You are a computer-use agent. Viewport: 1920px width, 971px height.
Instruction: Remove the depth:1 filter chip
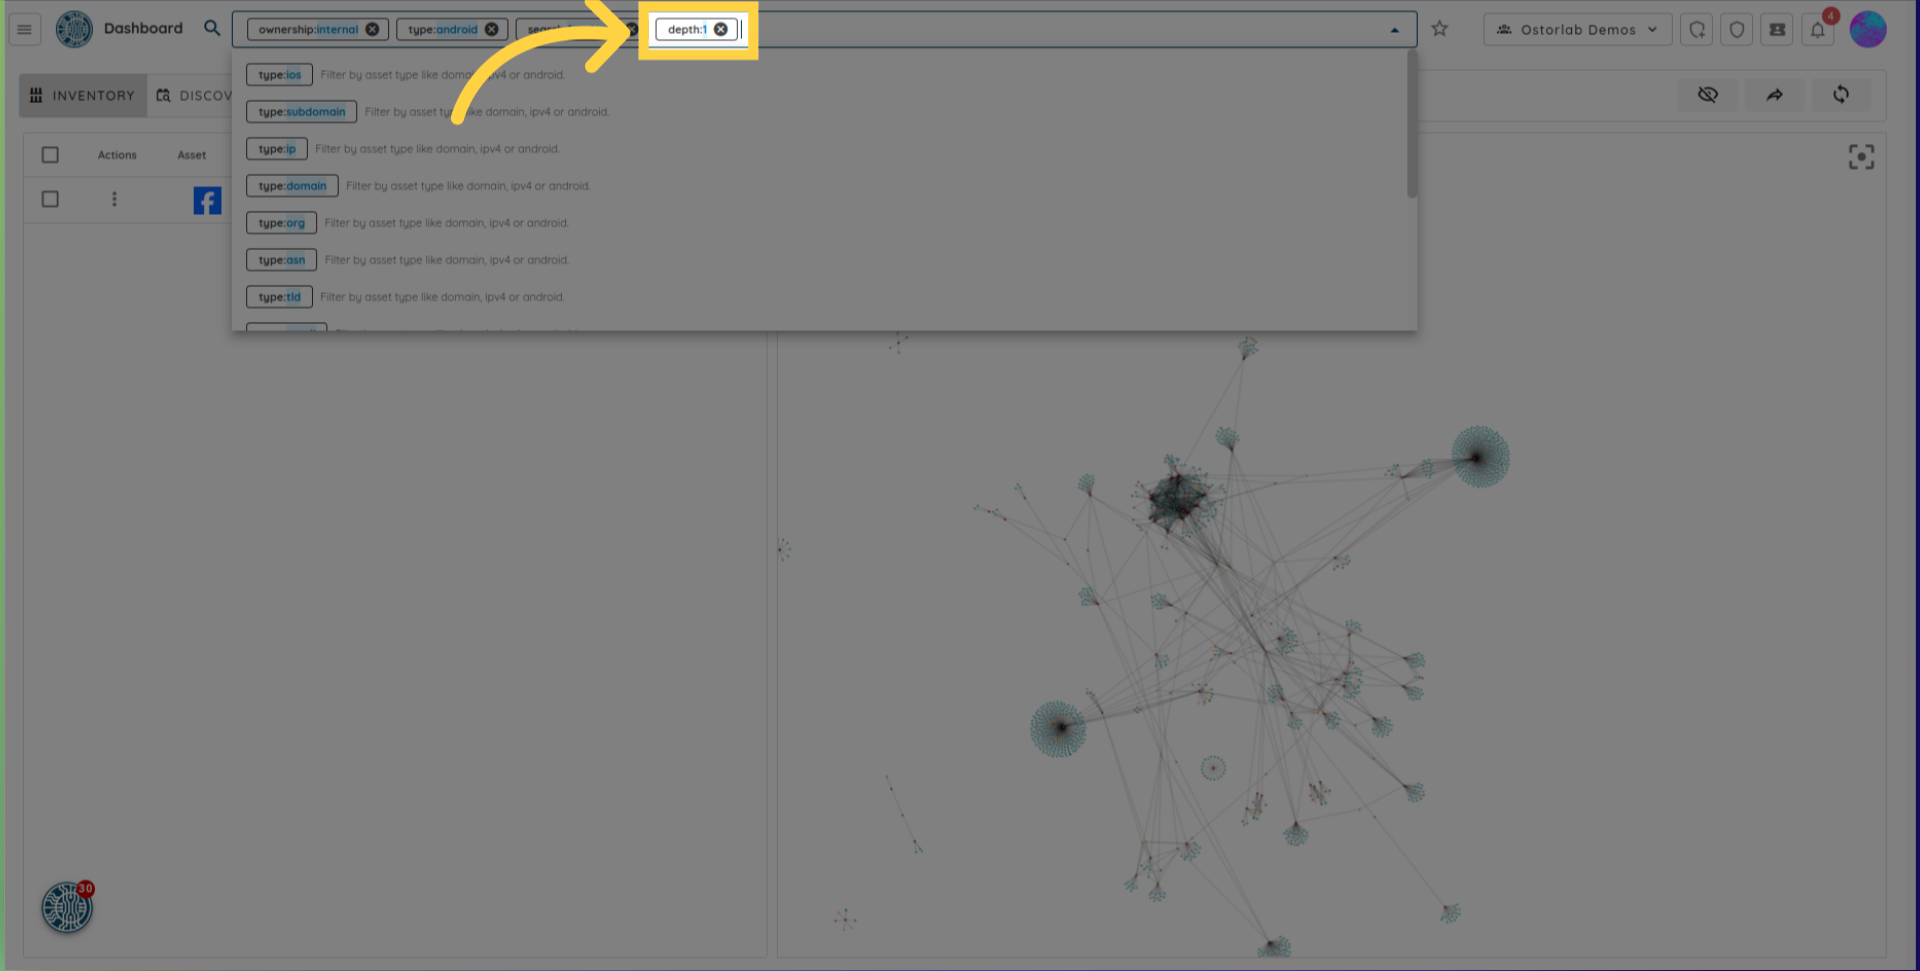(x=720, y=29)
